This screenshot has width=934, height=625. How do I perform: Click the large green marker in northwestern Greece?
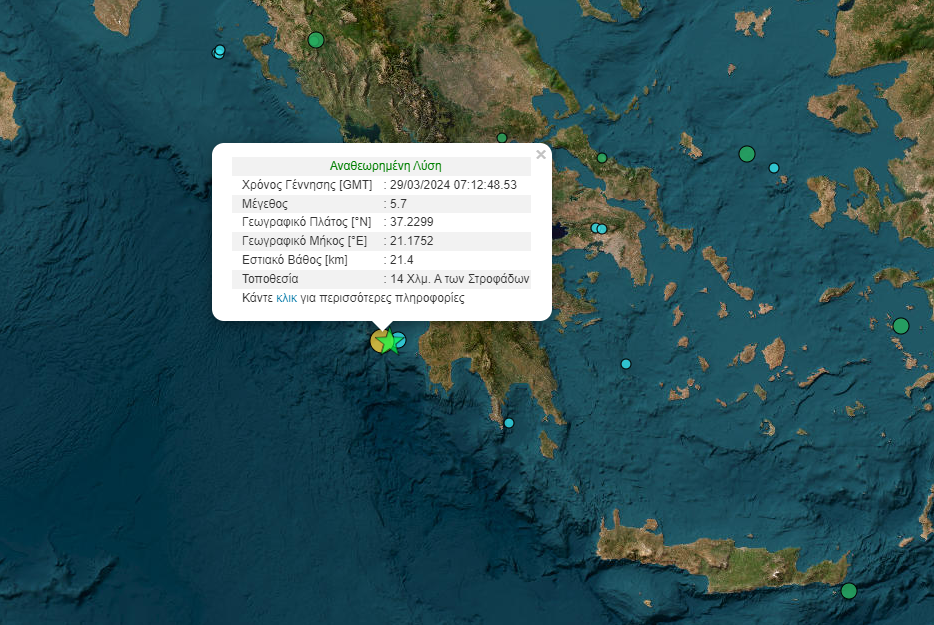316,40
